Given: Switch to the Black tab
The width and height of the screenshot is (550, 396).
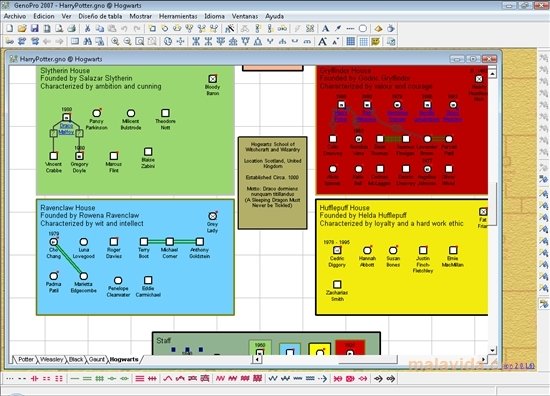Looking at the screenshot, I should [76, 359].
